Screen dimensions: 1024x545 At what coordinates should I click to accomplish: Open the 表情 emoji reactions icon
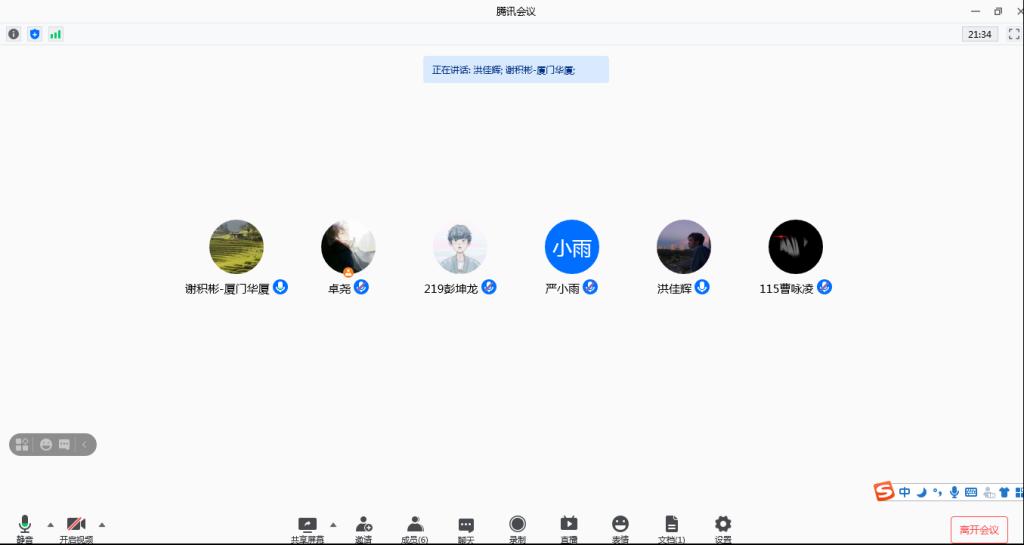(x=620, y=525)
